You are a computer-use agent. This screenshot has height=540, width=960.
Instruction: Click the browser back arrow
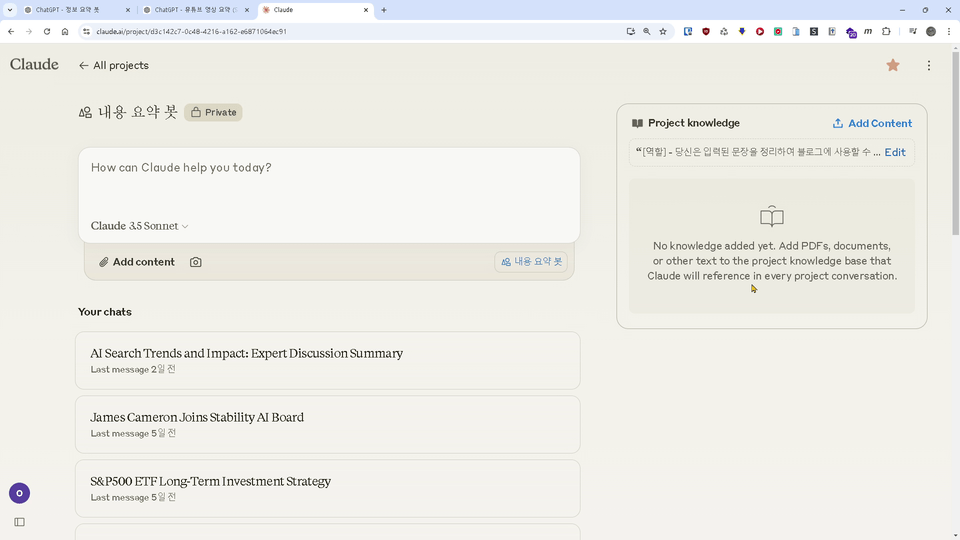click(x=11, y=31)
